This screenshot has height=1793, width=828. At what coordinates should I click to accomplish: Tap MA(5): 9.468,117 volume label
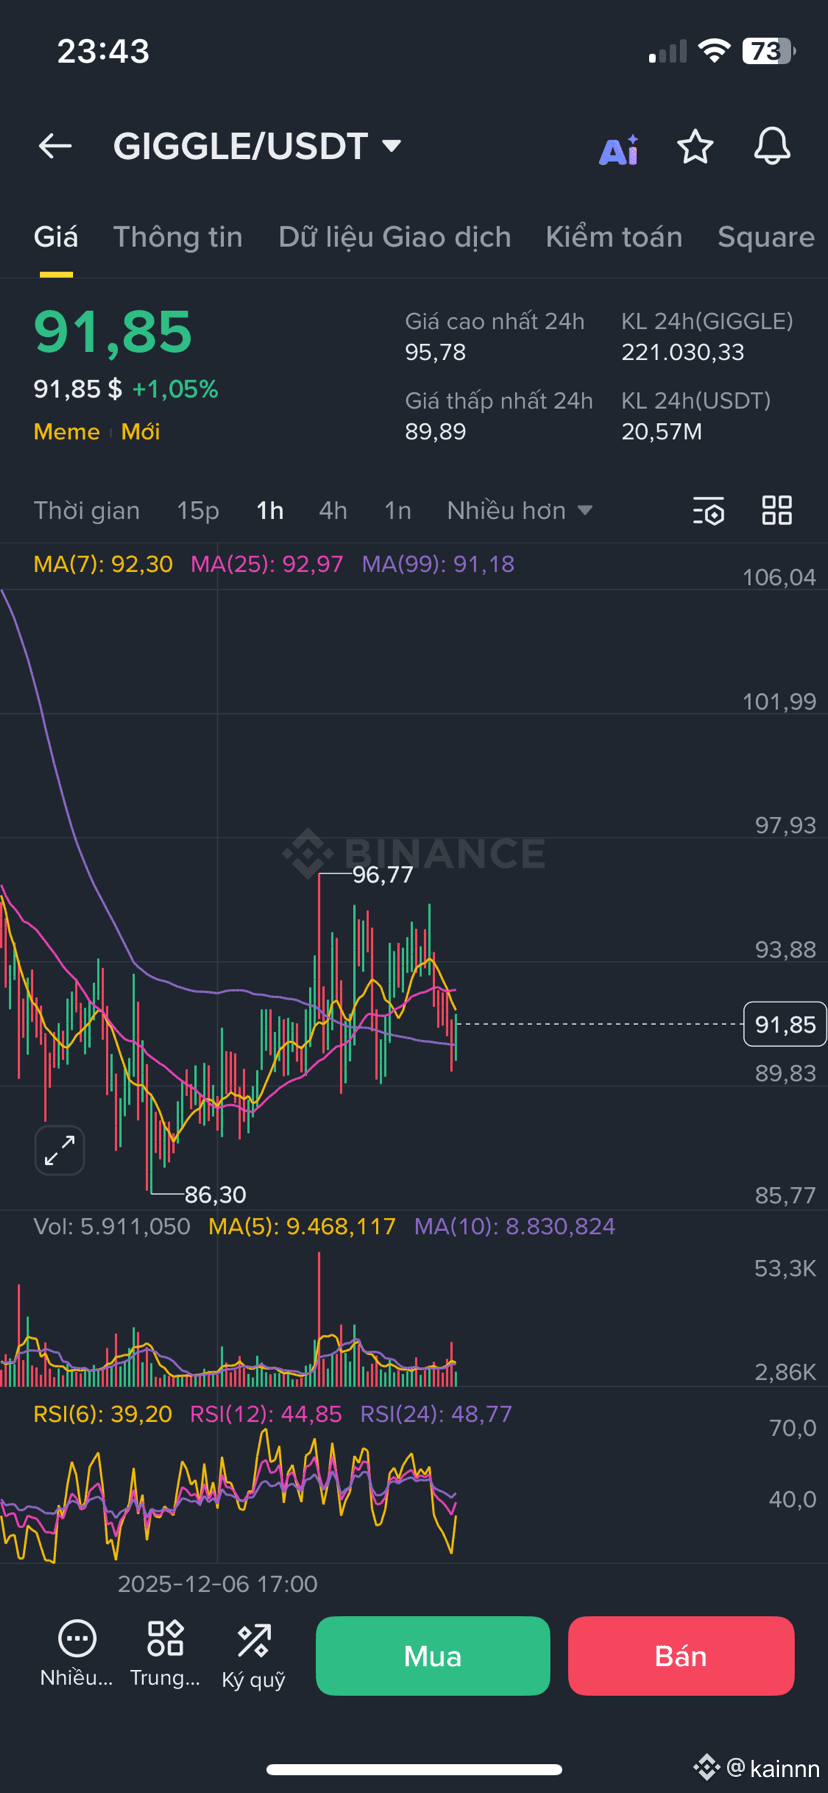click(302, 1226)
